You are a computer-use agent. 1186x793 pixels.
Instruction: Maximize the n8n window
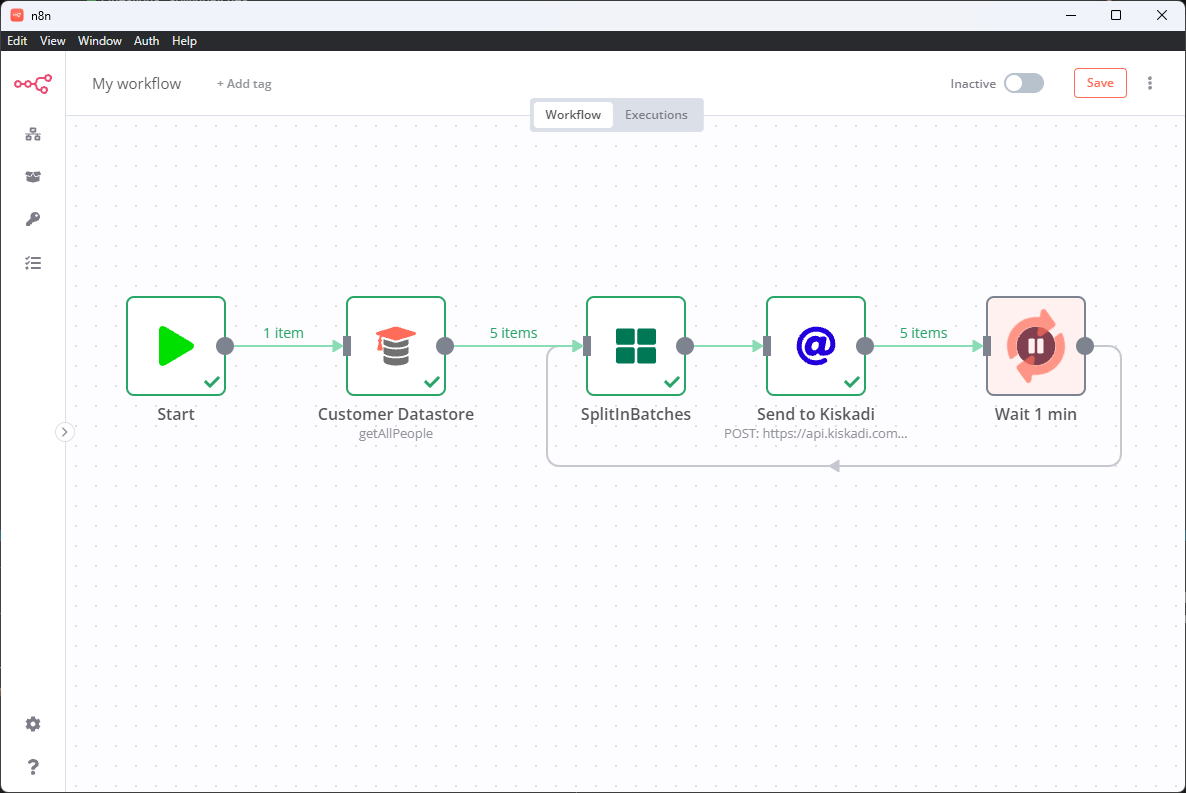[1116, 15]
